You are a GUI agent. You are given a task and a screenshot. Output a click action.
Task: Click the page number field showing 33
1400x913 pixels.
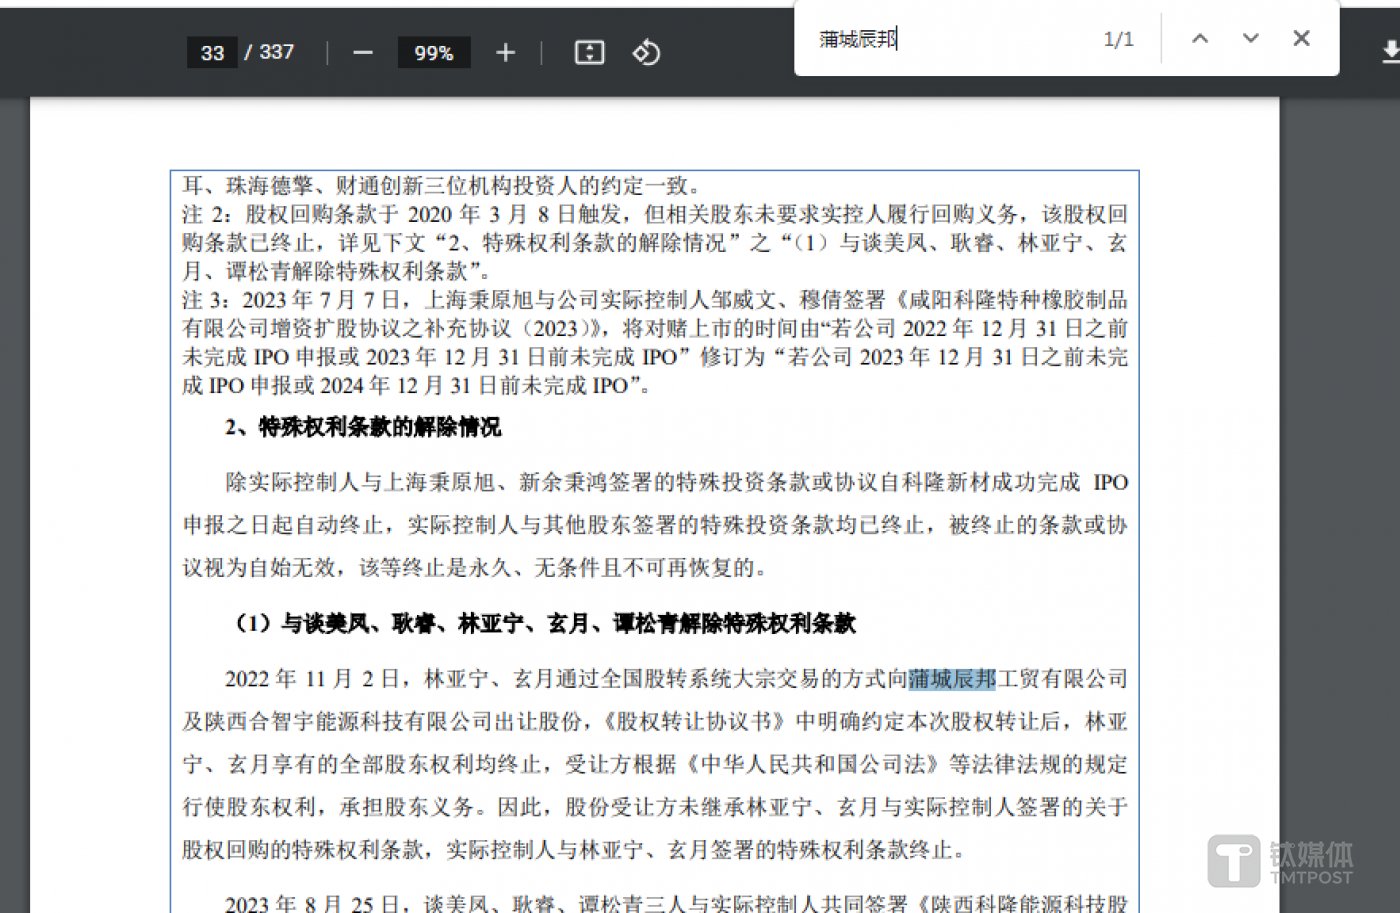(x=212, y=53)
